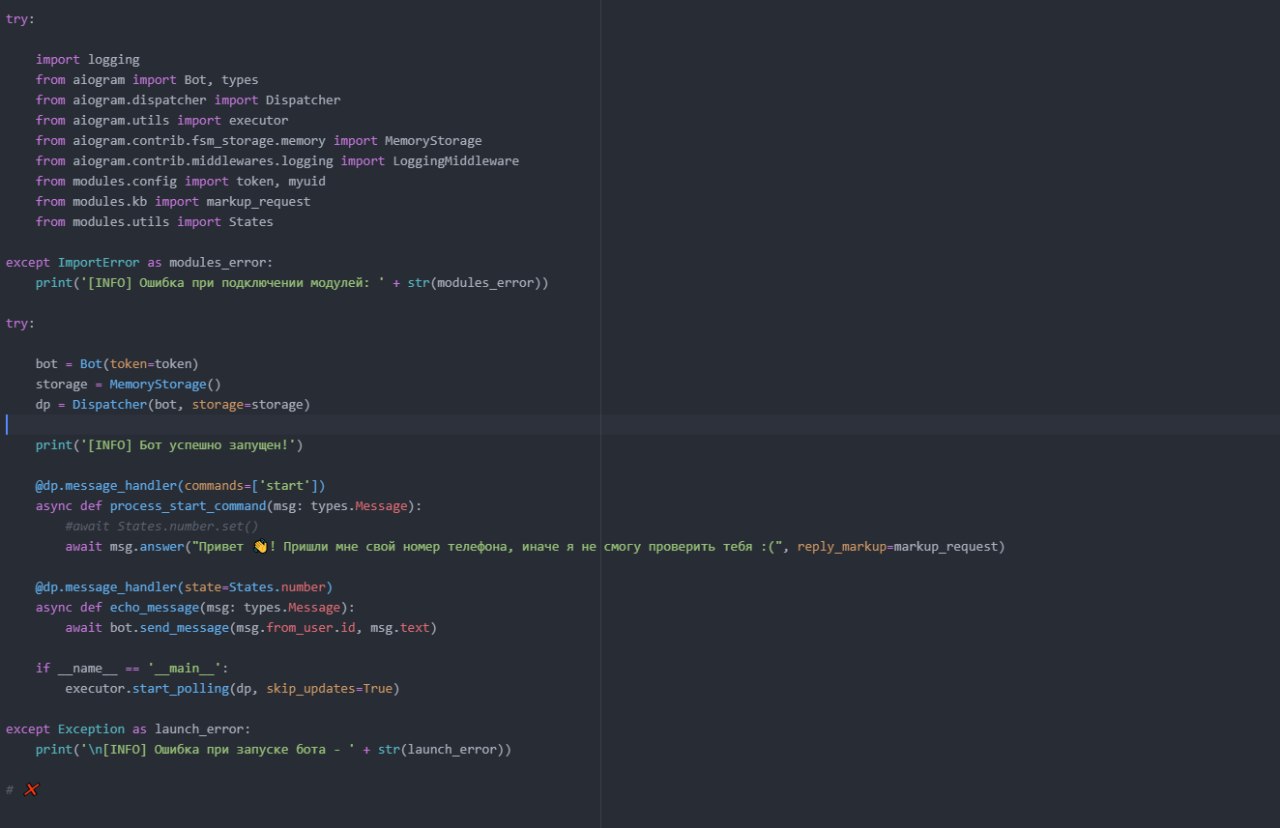Viewport: 1280px width, 828px height.
Task: Click the 'dp = Dispatcher(bot, storage=storage)' line
Action: pyautogui.click(x=173, y=404)
